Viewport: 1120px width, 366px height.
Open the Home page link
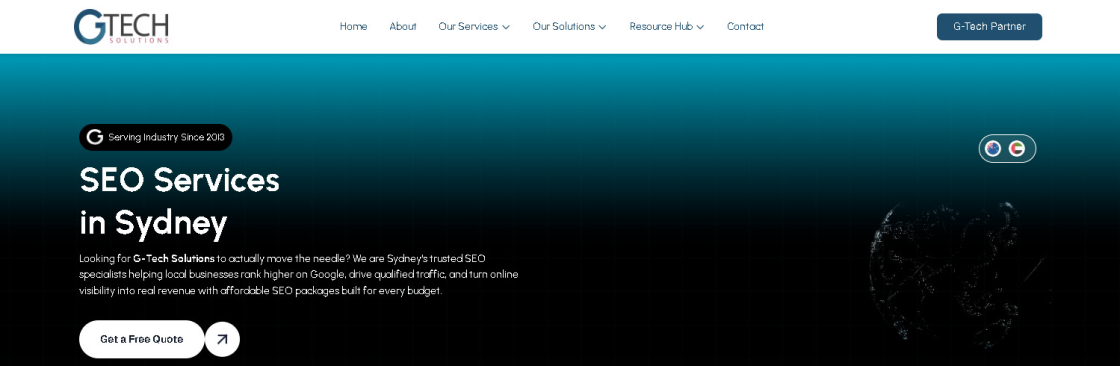coord(354,26)
